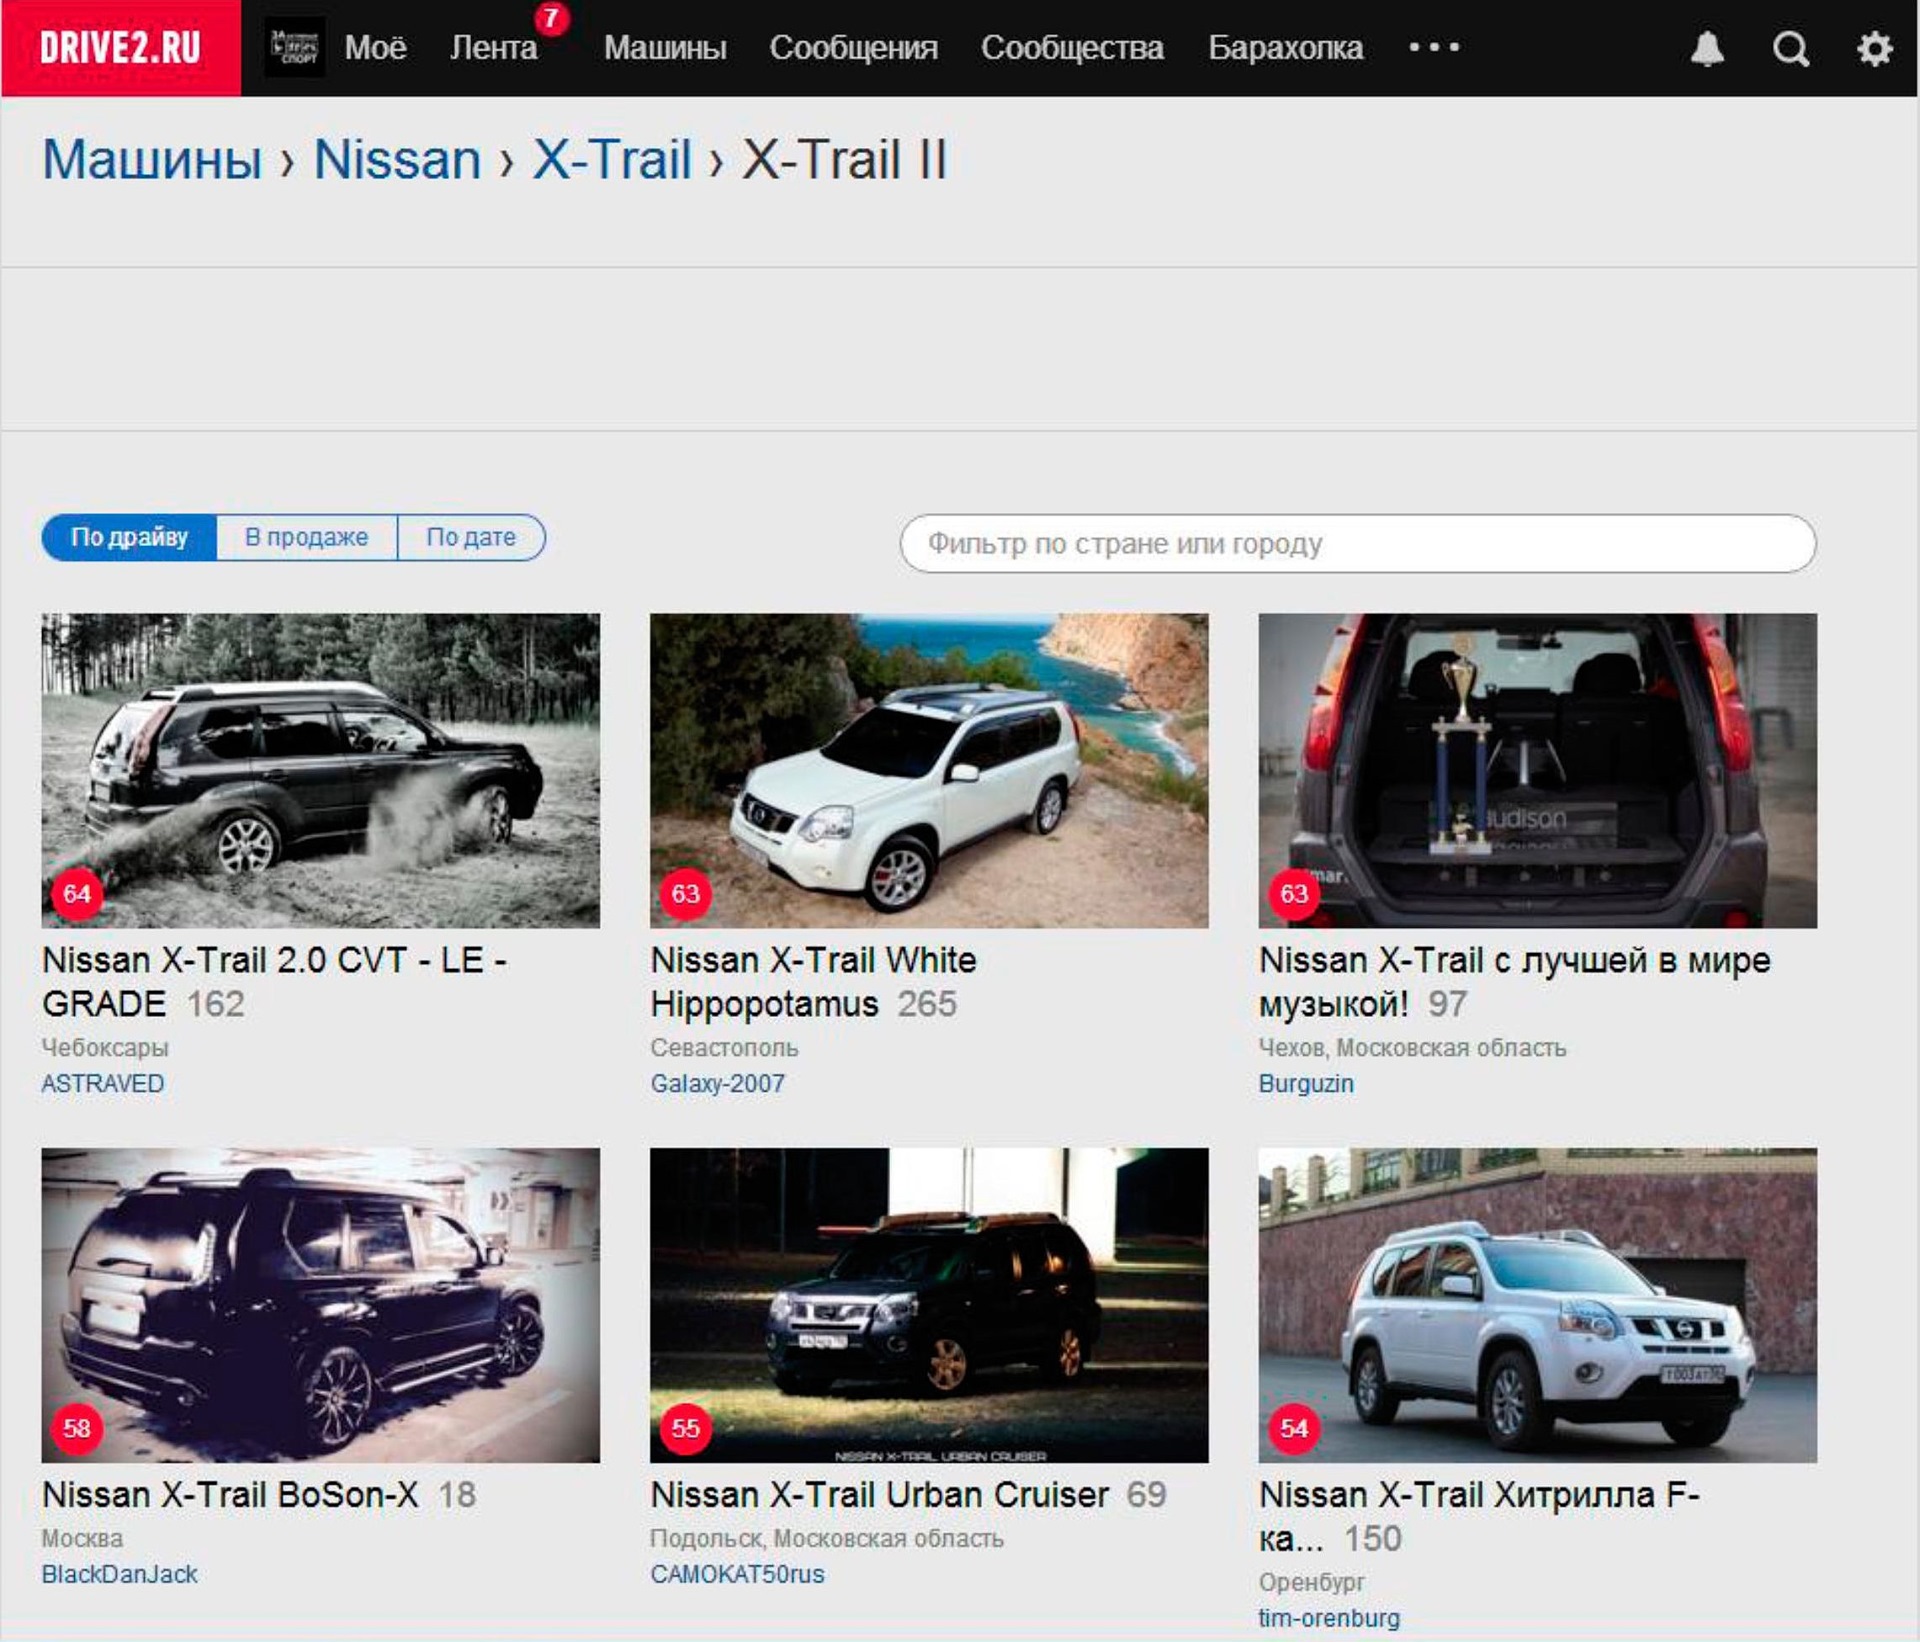Open the Барахолка menu item
Viewport: 1920px width, 1642px height.
click(x=1285, y=48)
